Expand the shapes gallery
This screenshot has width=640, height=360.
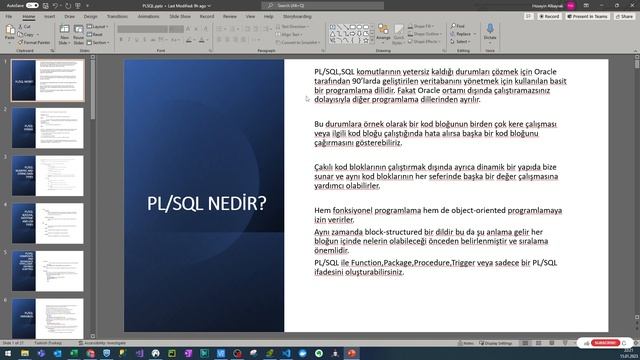[x=372, y=41]
